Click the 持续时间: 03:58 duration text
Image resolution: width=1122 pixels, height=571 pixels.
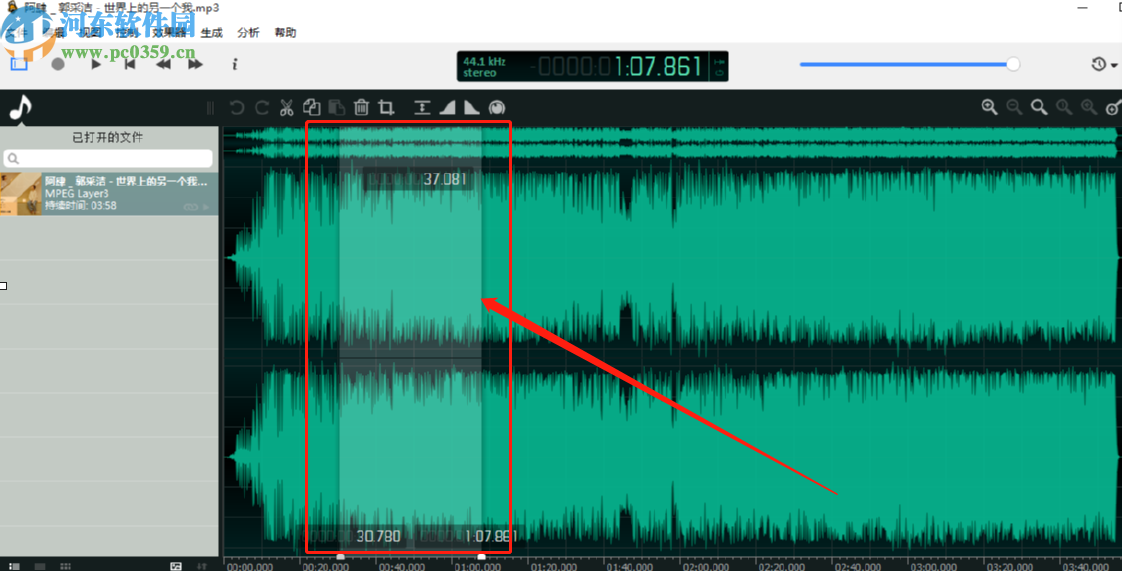[x=81, y=205]
